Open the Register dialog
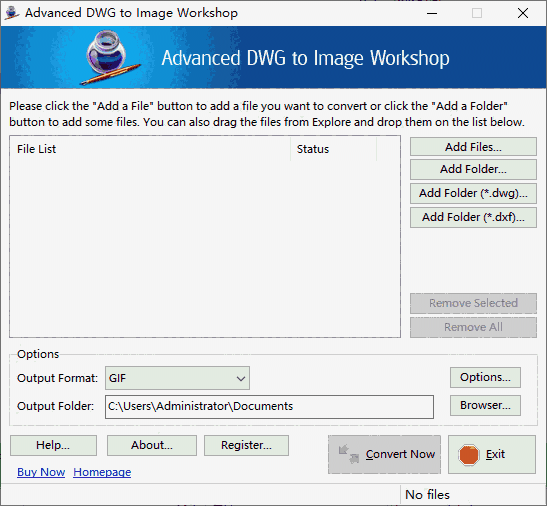 tap(246, 445)
